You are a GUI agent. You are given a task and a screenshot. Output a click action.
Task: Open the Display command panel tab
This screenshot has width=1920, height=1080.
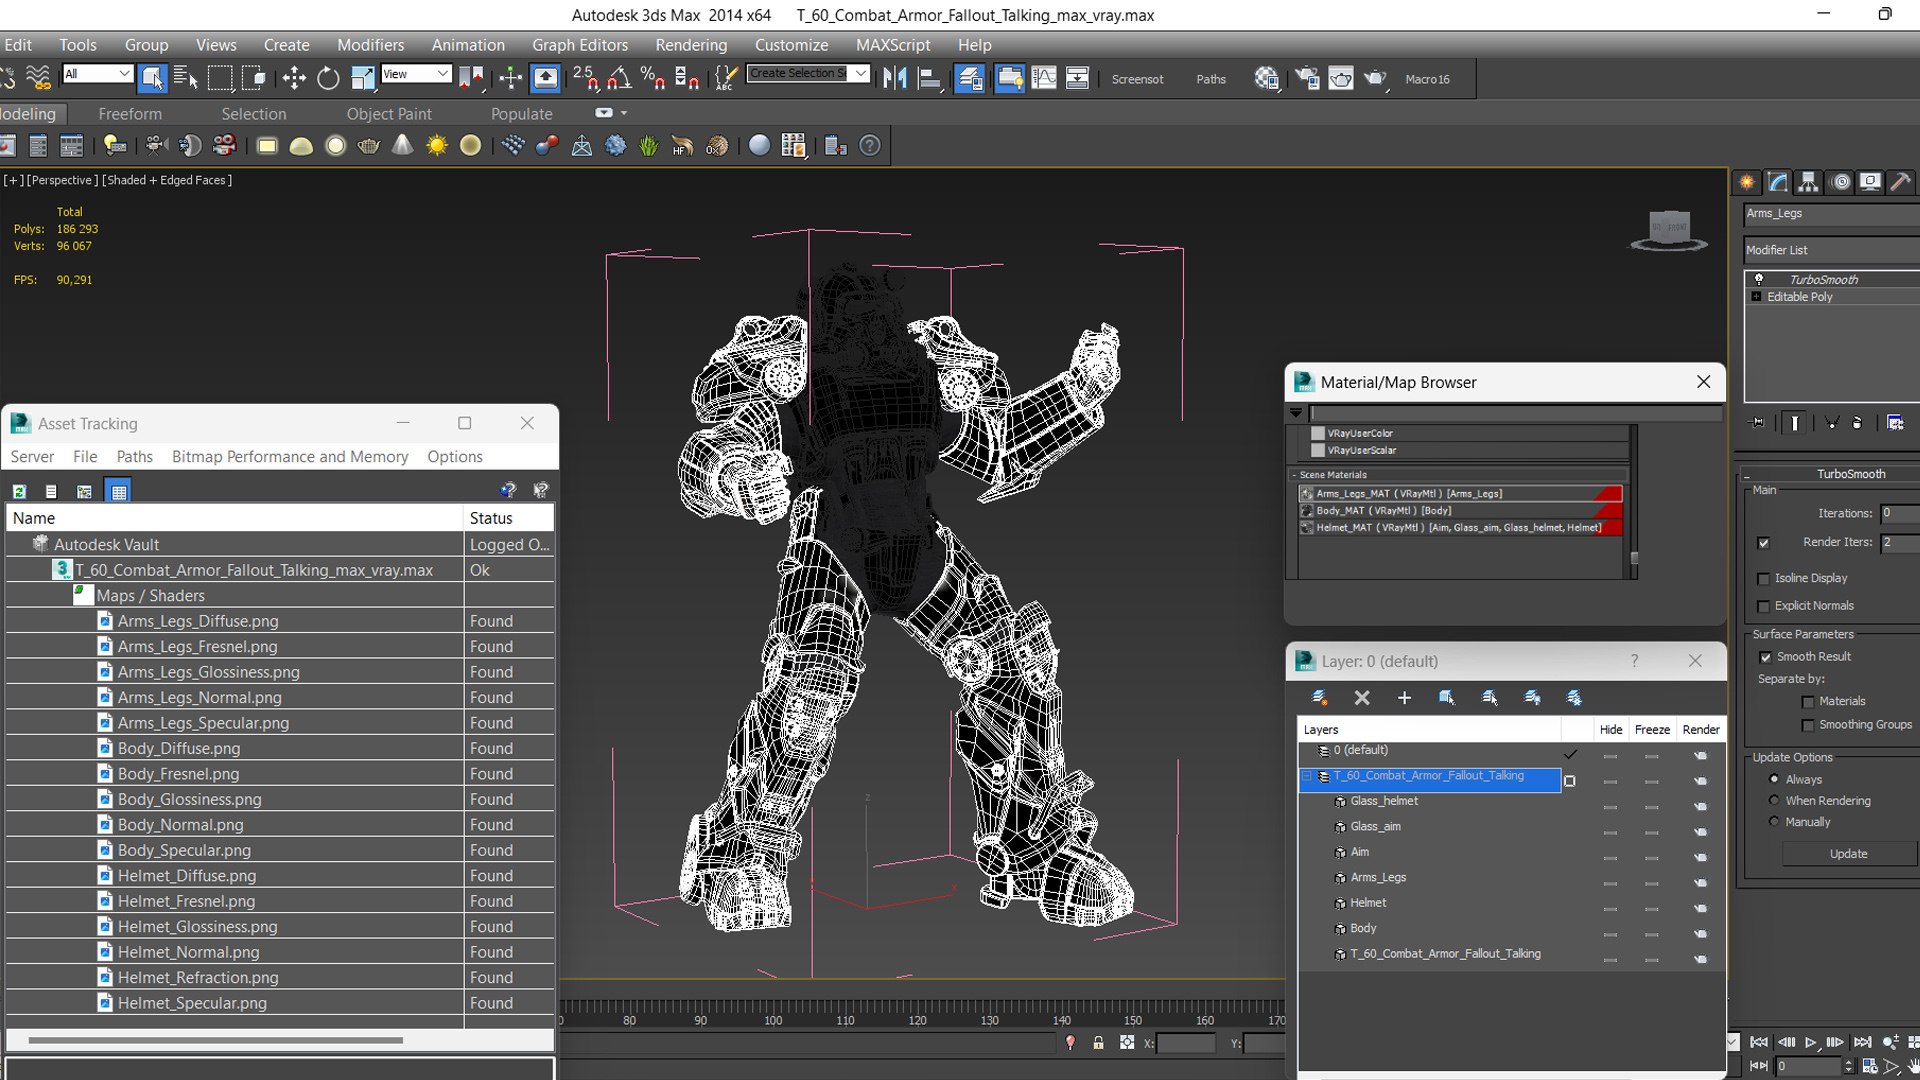point(1870,182)
